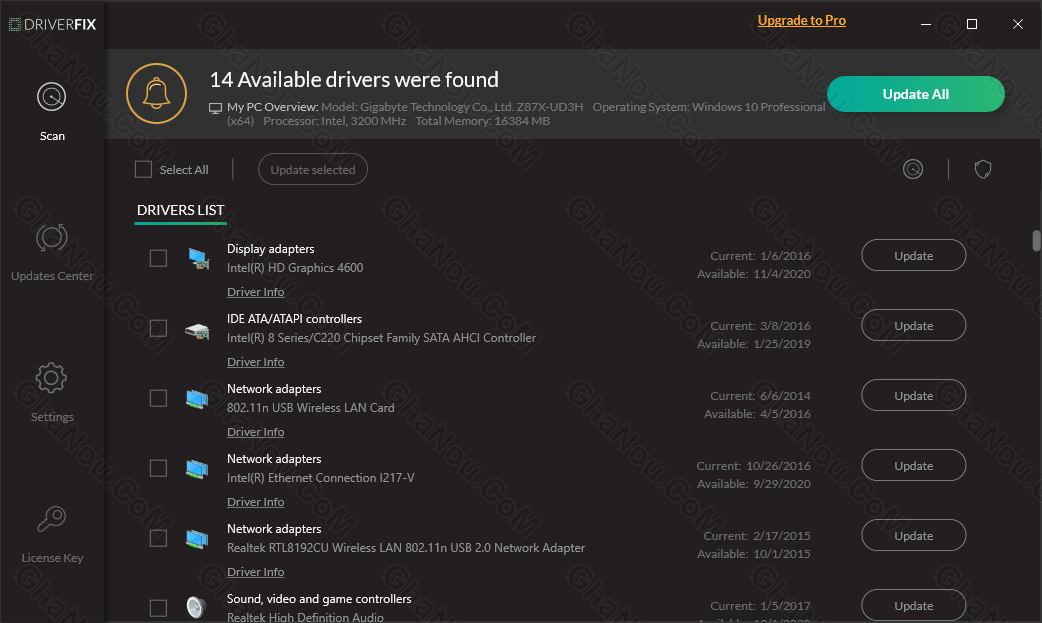Go to the Updates Center sidebar label

(x=52, y=276)
